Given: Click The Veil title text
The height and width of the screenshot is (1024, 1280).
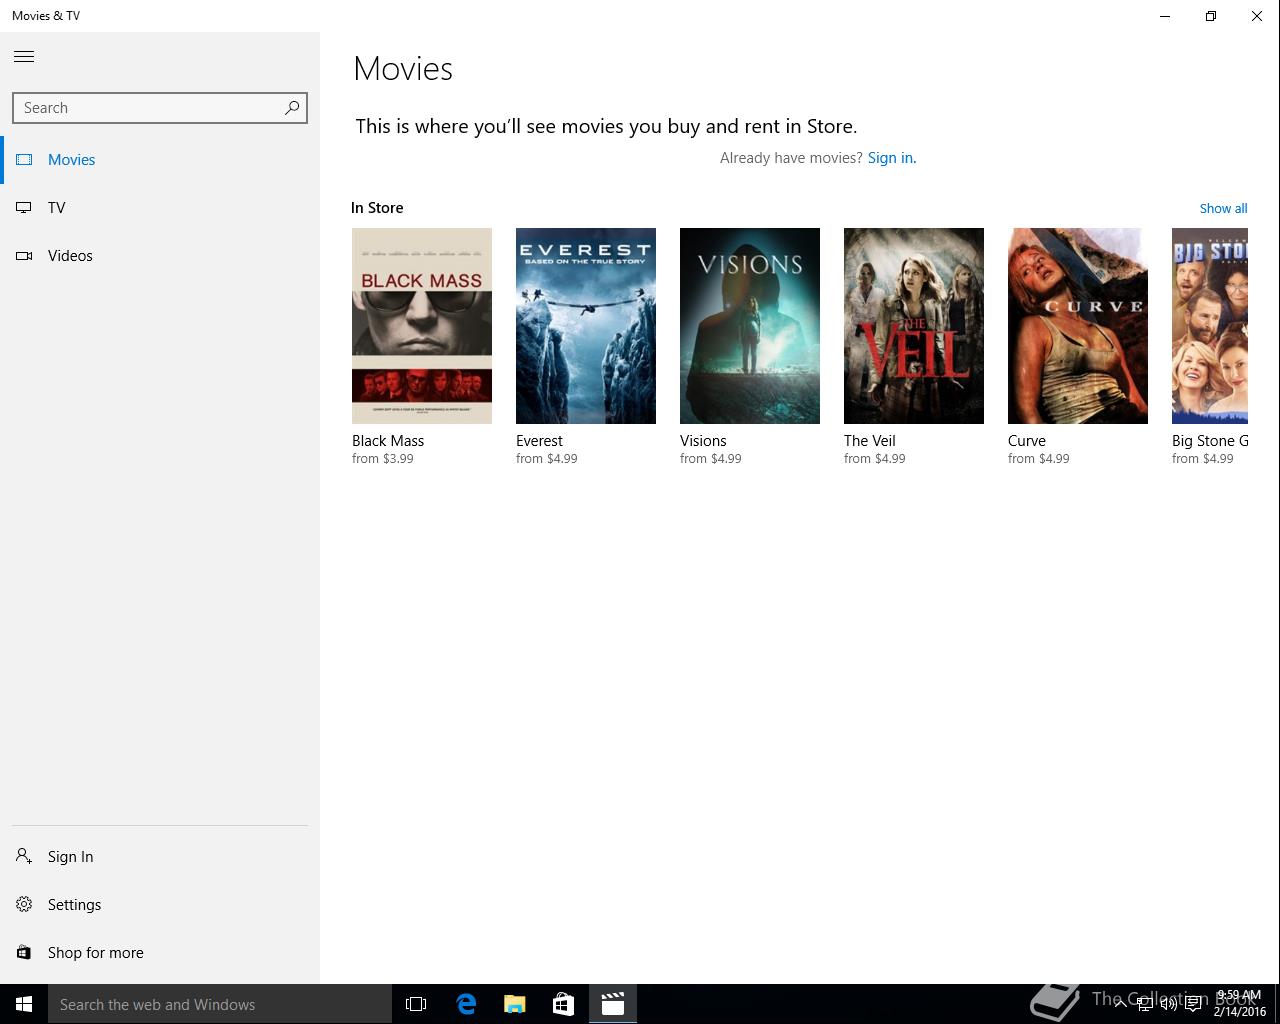Looking at the screenshot, I should [870, 441].
